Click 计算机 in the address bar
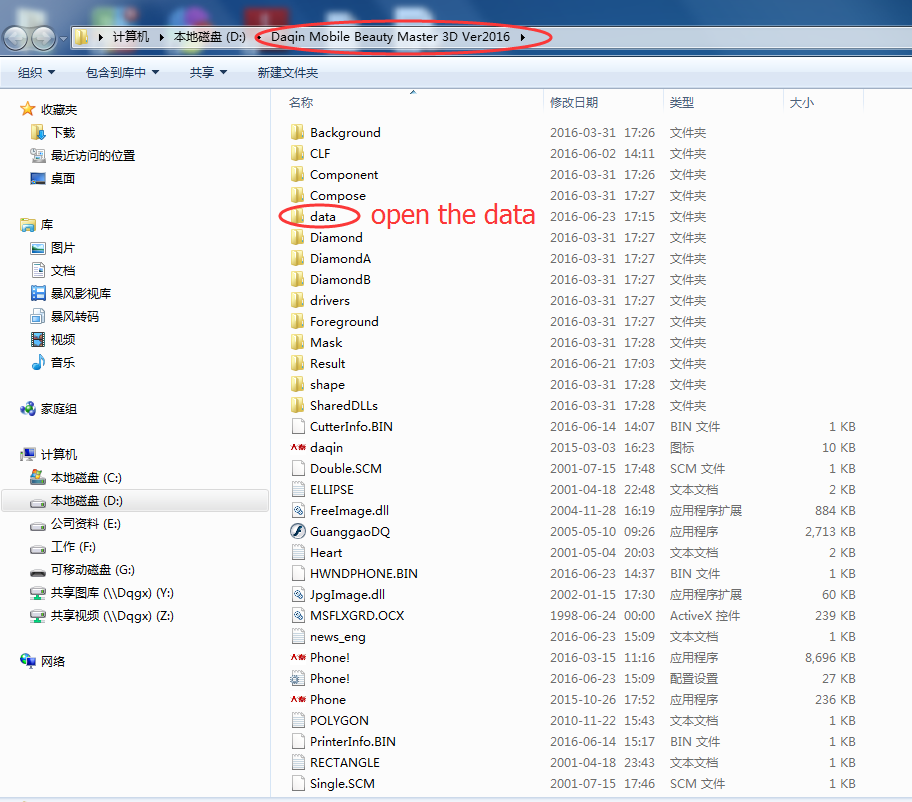 130,37
